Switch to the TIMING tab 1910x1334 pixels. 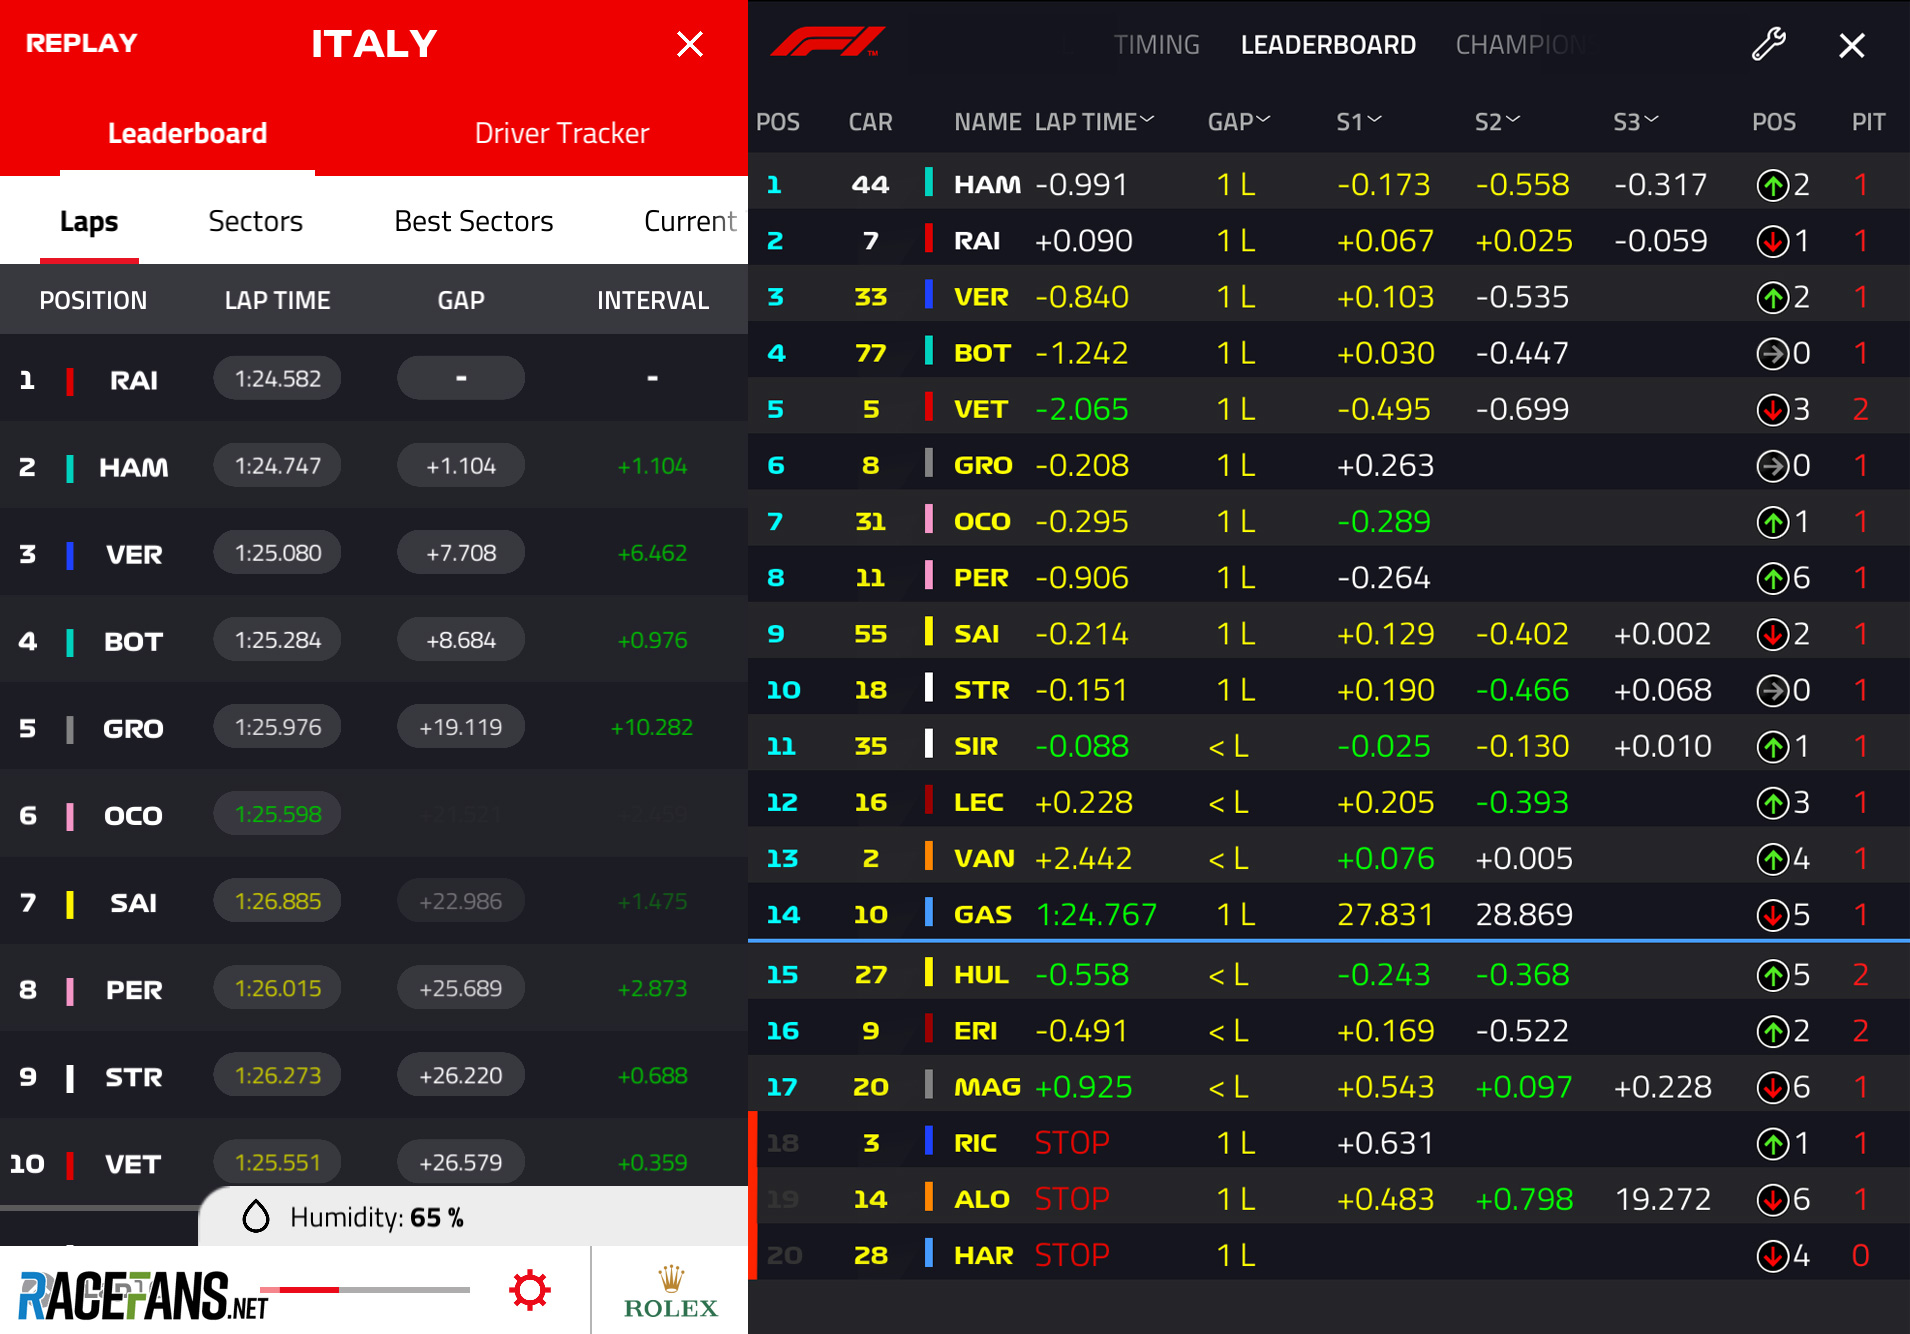click(1157, 45)
